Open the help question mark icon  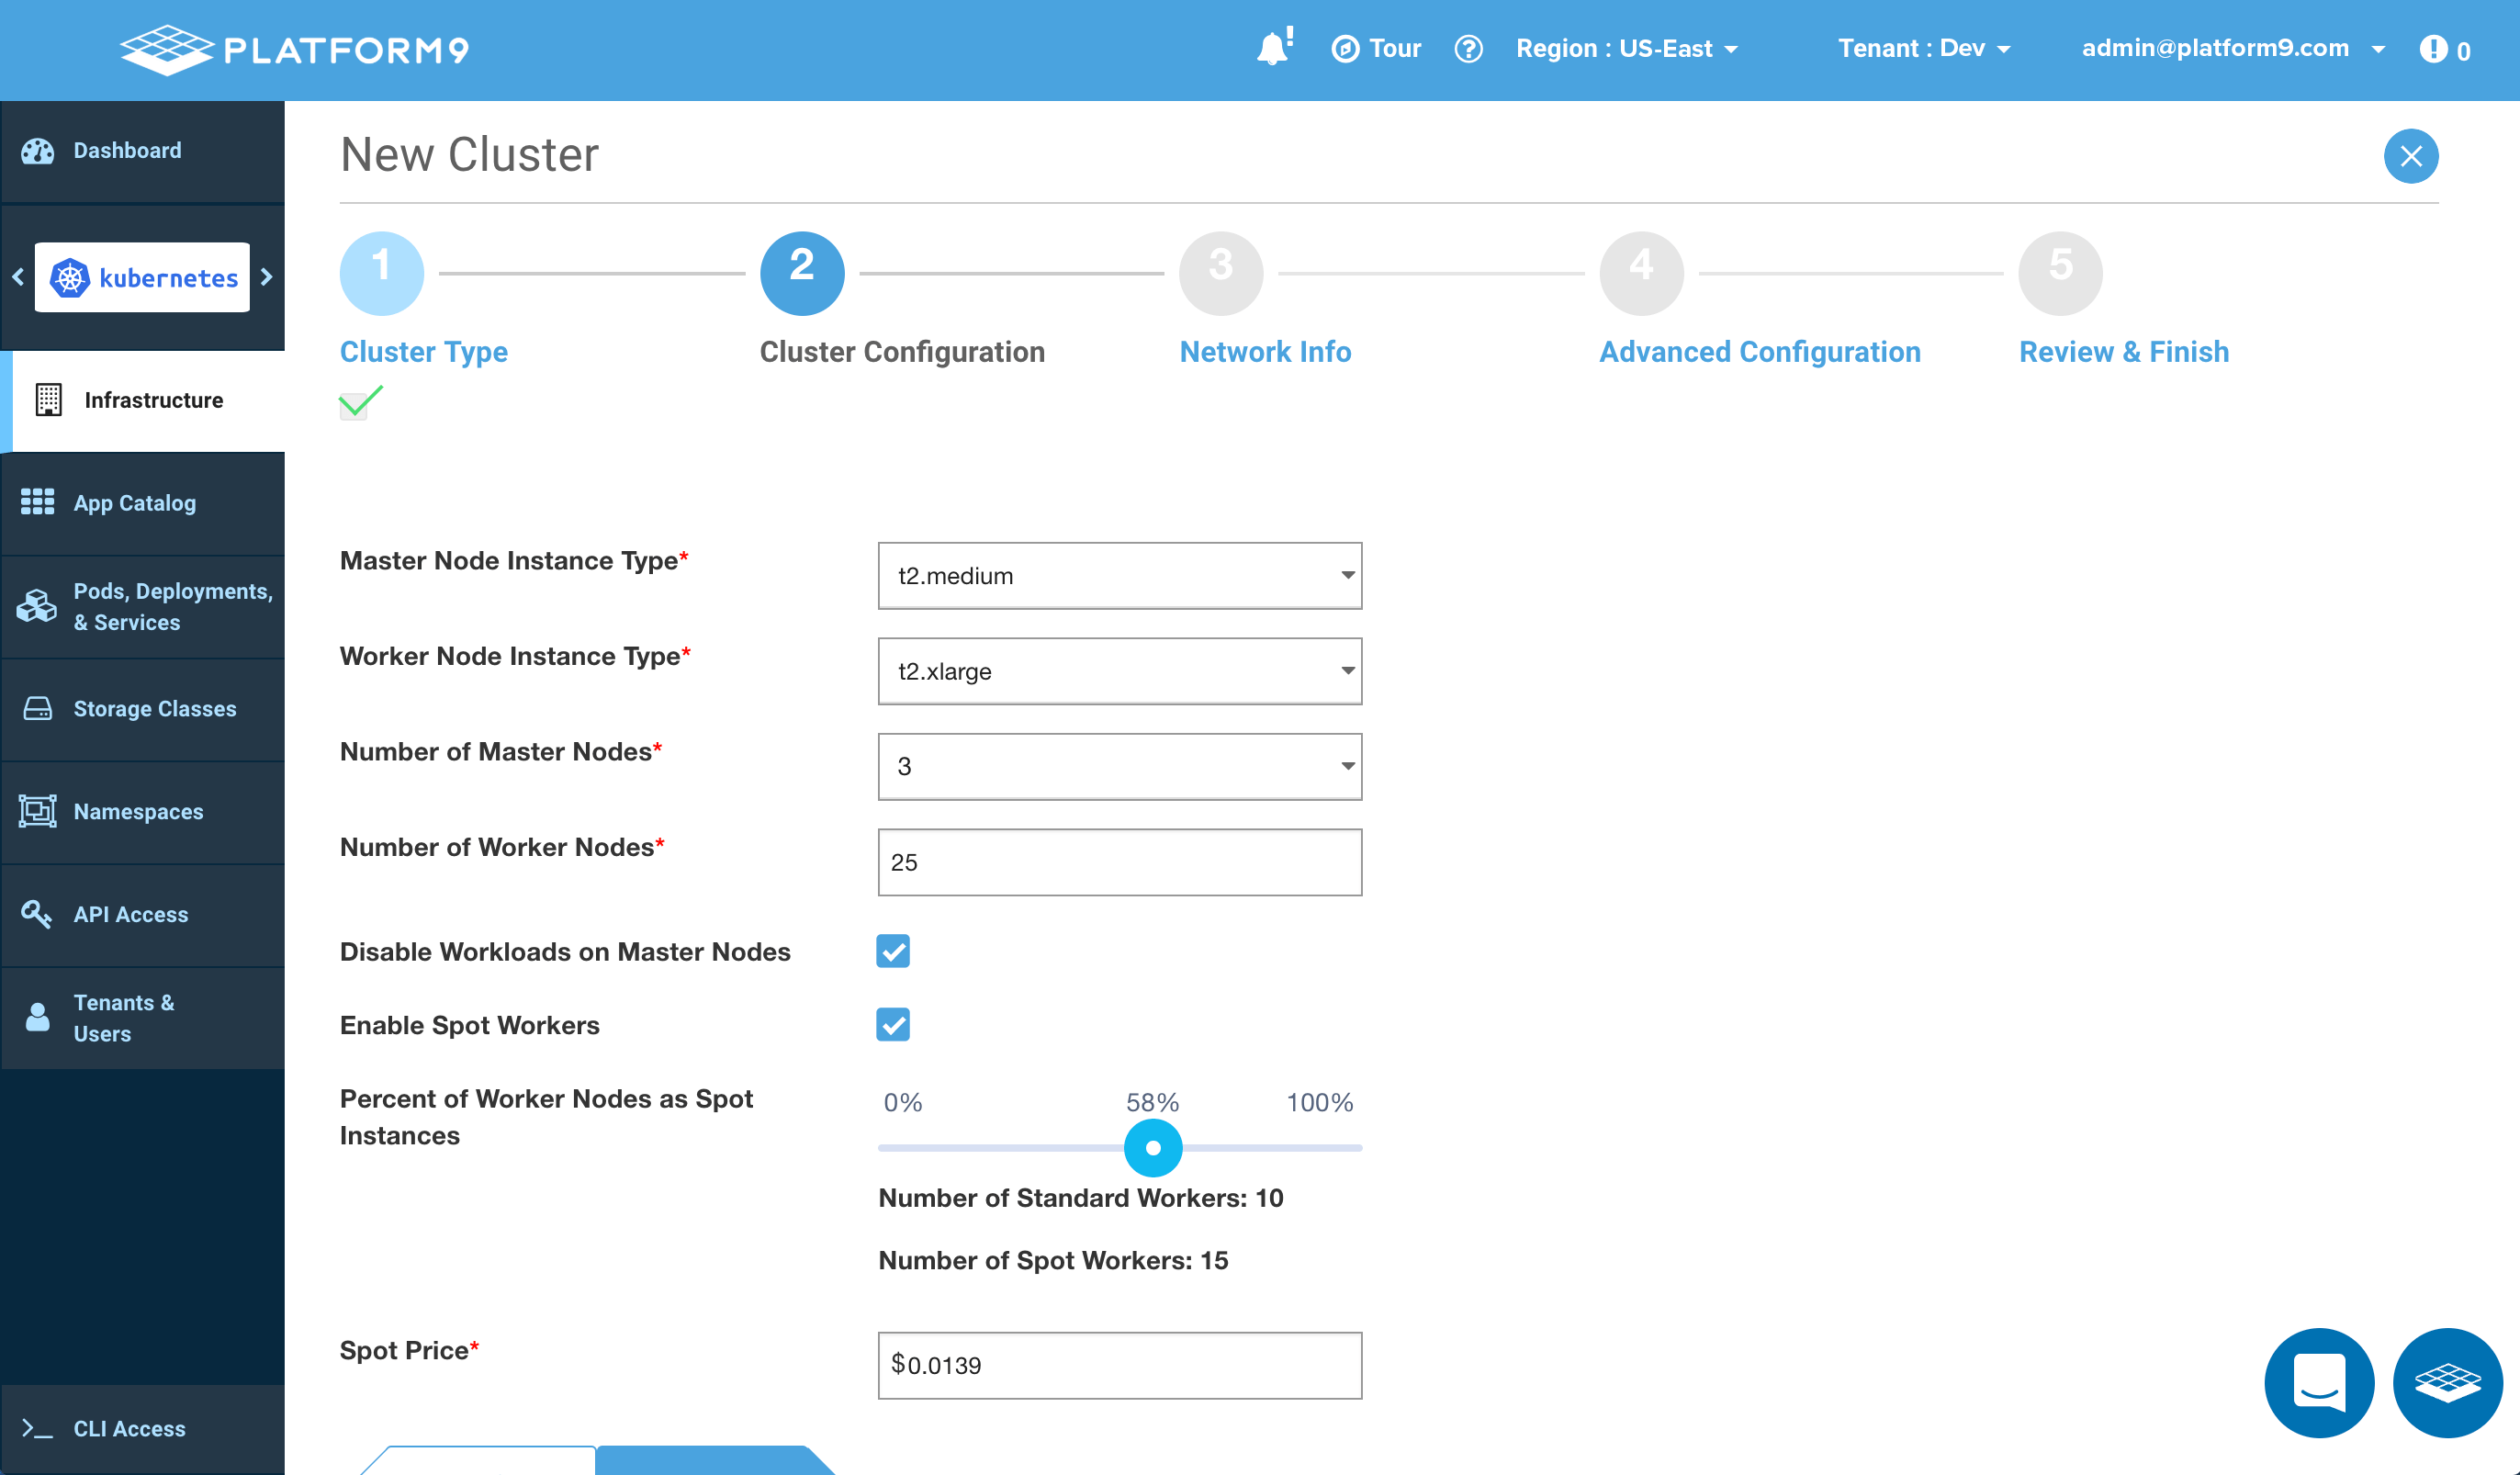click(x=1468, y=48)
